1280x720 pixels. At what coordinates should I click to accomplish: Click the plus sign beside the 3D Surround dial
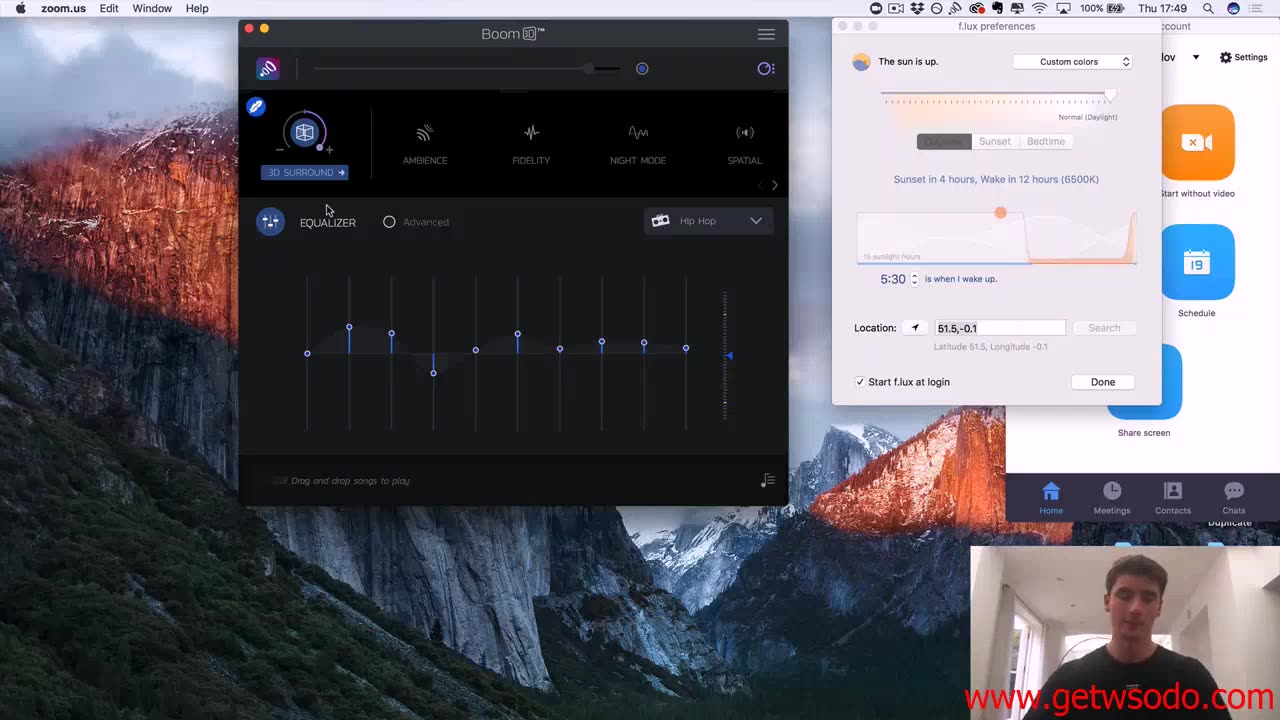click(329, 150)
